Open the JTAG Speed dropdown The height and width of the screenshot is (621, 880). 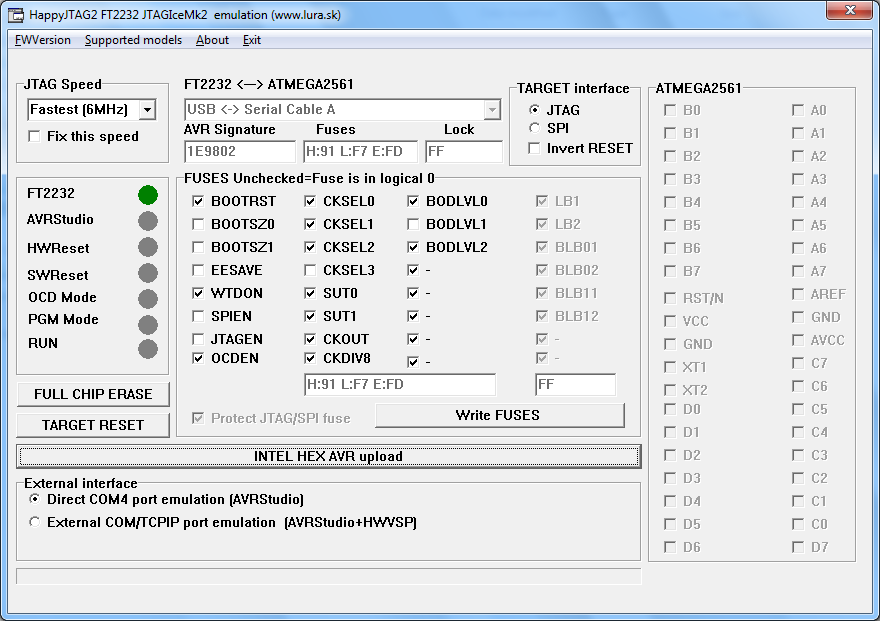[x=147, y=110]
